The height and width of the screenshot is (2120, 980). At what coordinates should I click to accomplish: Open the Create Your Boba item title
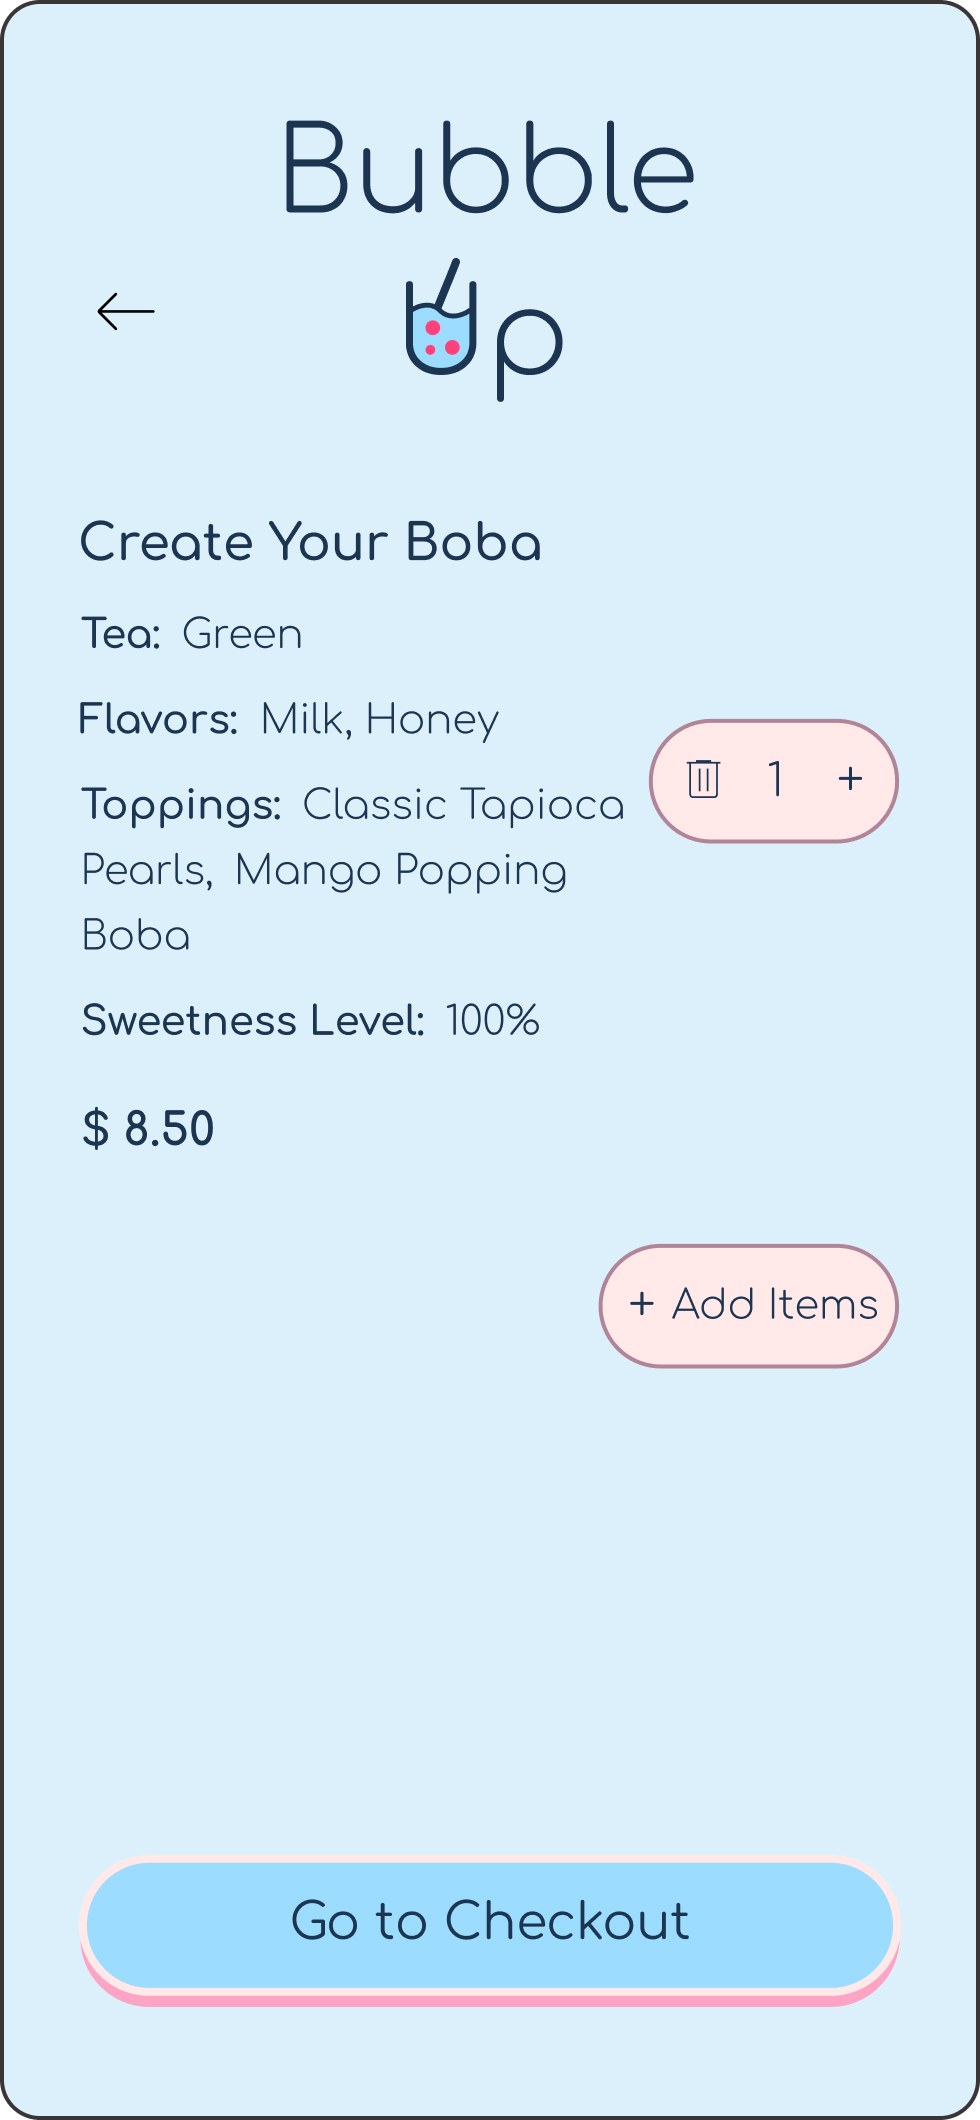click(311, 542)
